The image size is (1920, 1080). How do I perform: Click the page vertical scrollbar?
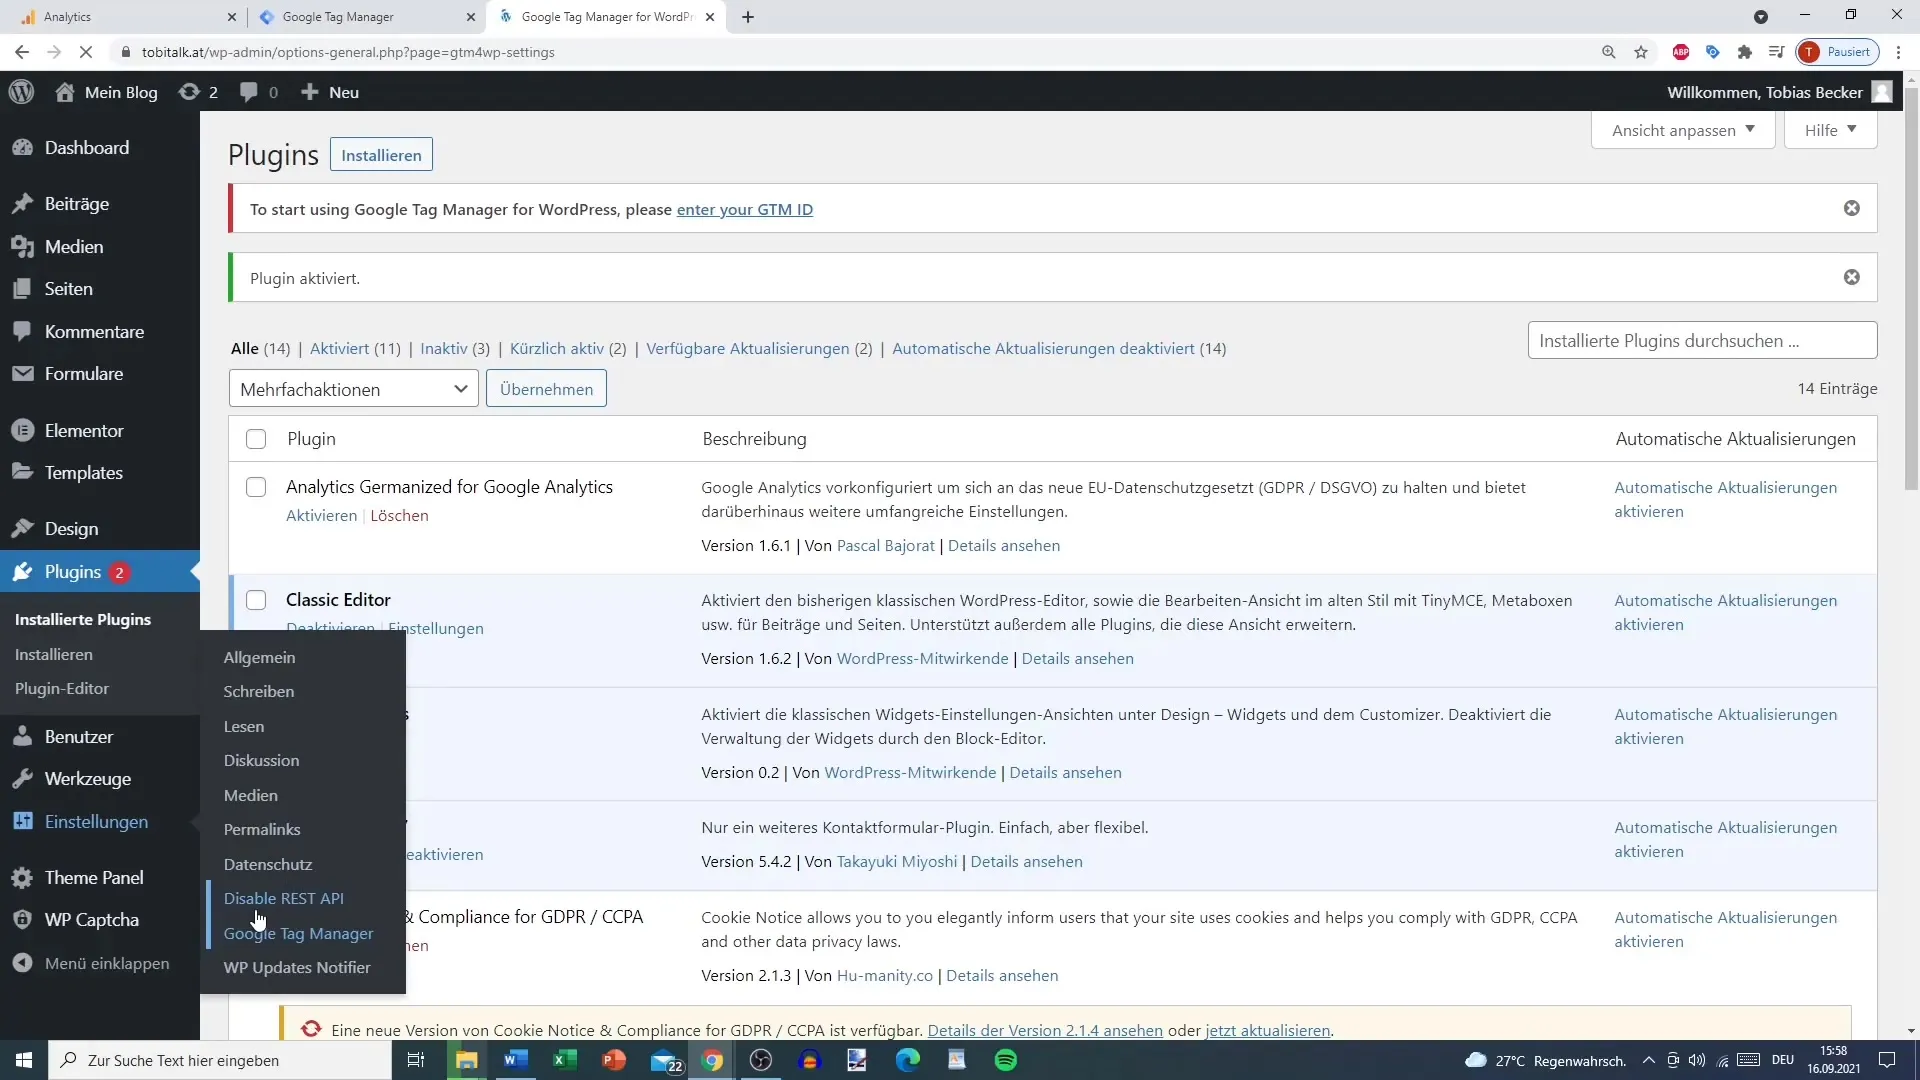point(1911,290)
